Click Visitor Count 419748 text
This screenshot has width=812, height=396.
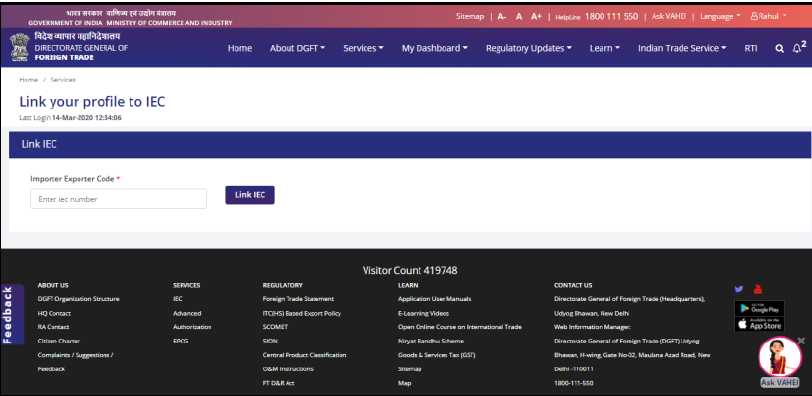(x=410, y=270)
